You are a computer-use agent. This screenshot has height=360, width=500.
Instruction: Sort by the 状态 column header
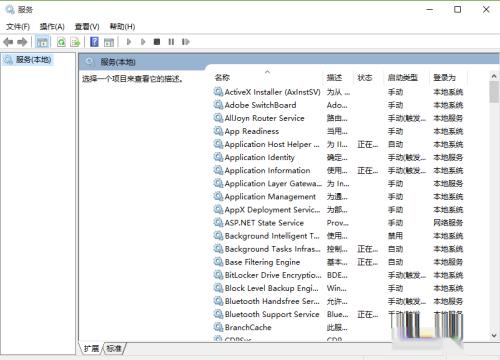(x=368, y=78)
